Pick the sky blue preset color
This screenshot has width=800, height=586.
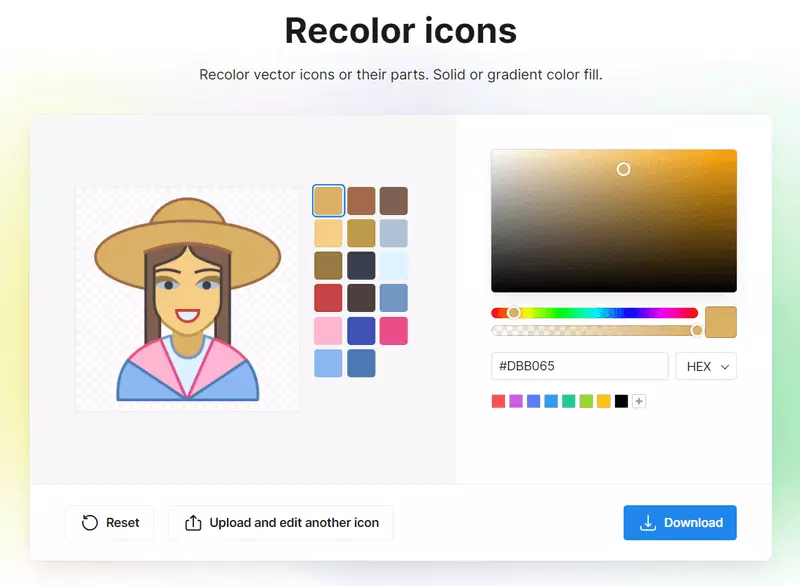point(551,401)
